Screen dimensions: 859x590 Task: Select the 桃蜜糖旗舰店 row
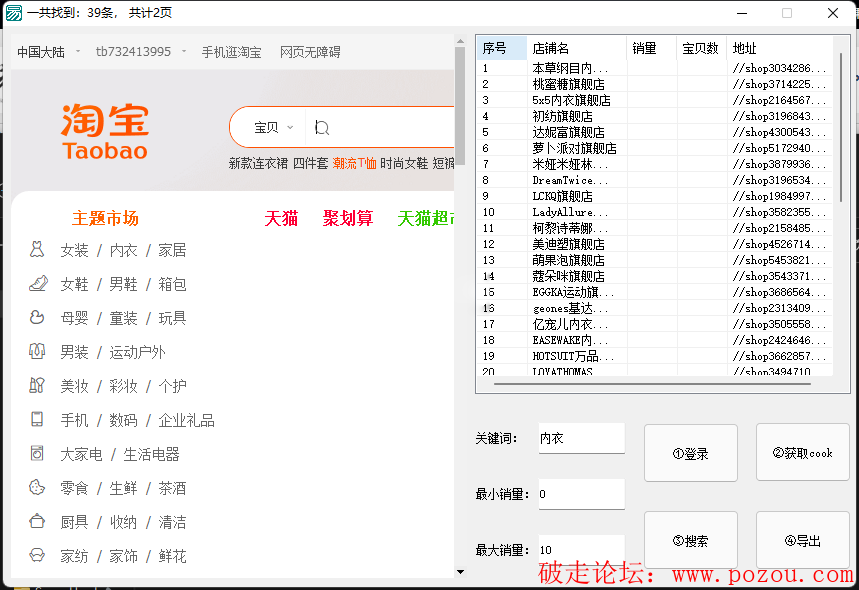pyautogui.click(x=655, y=84)
